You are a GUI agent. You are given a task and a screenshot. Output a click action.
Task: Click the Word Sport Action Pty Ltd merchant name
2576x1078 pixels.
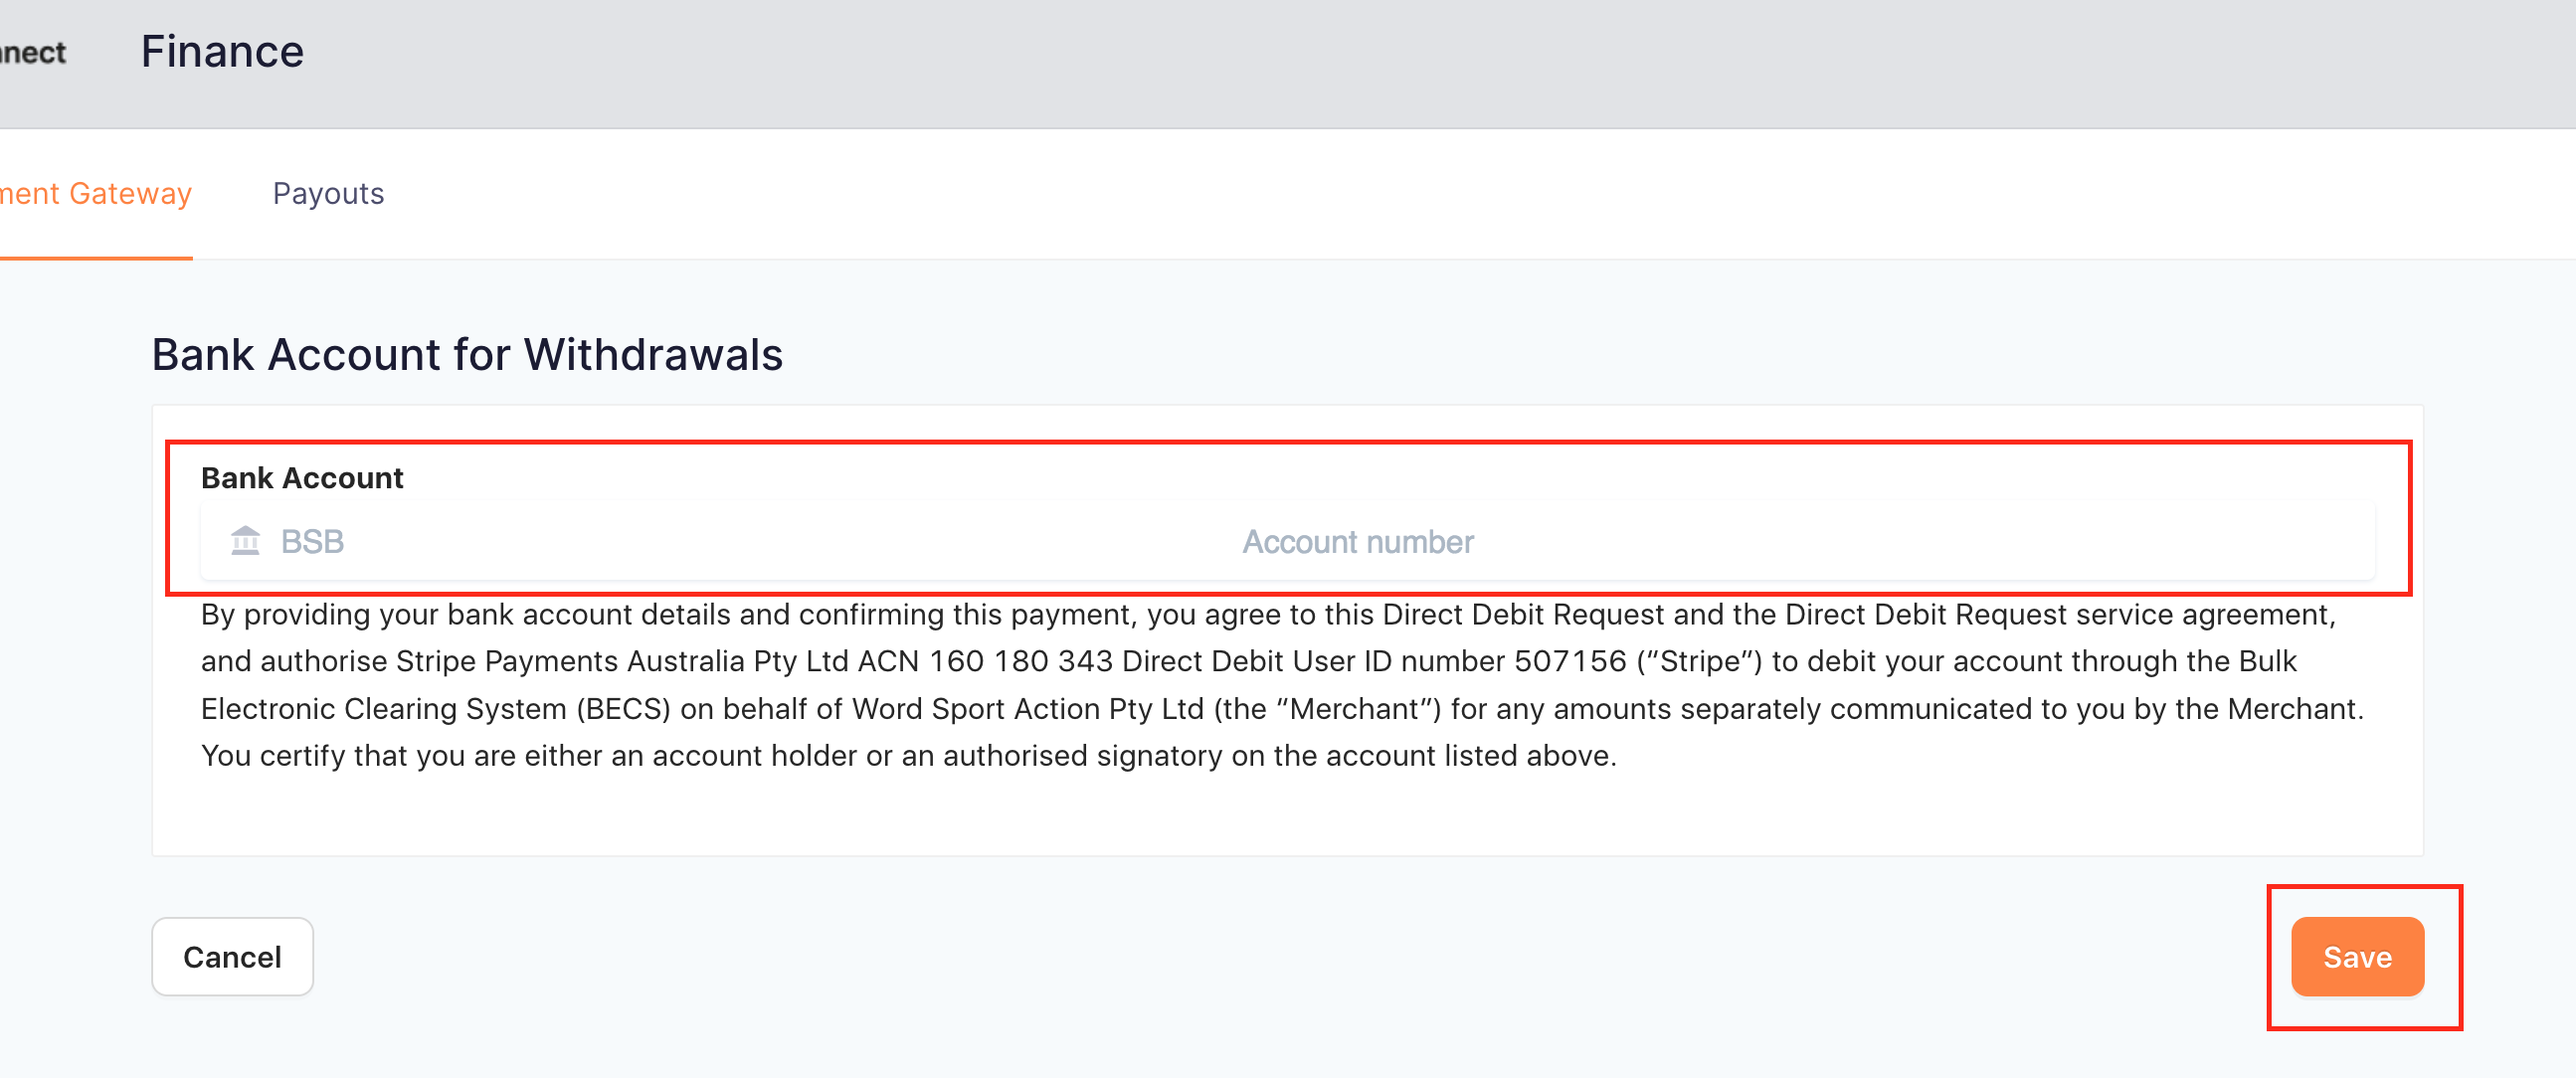(x=1028, y=708)
